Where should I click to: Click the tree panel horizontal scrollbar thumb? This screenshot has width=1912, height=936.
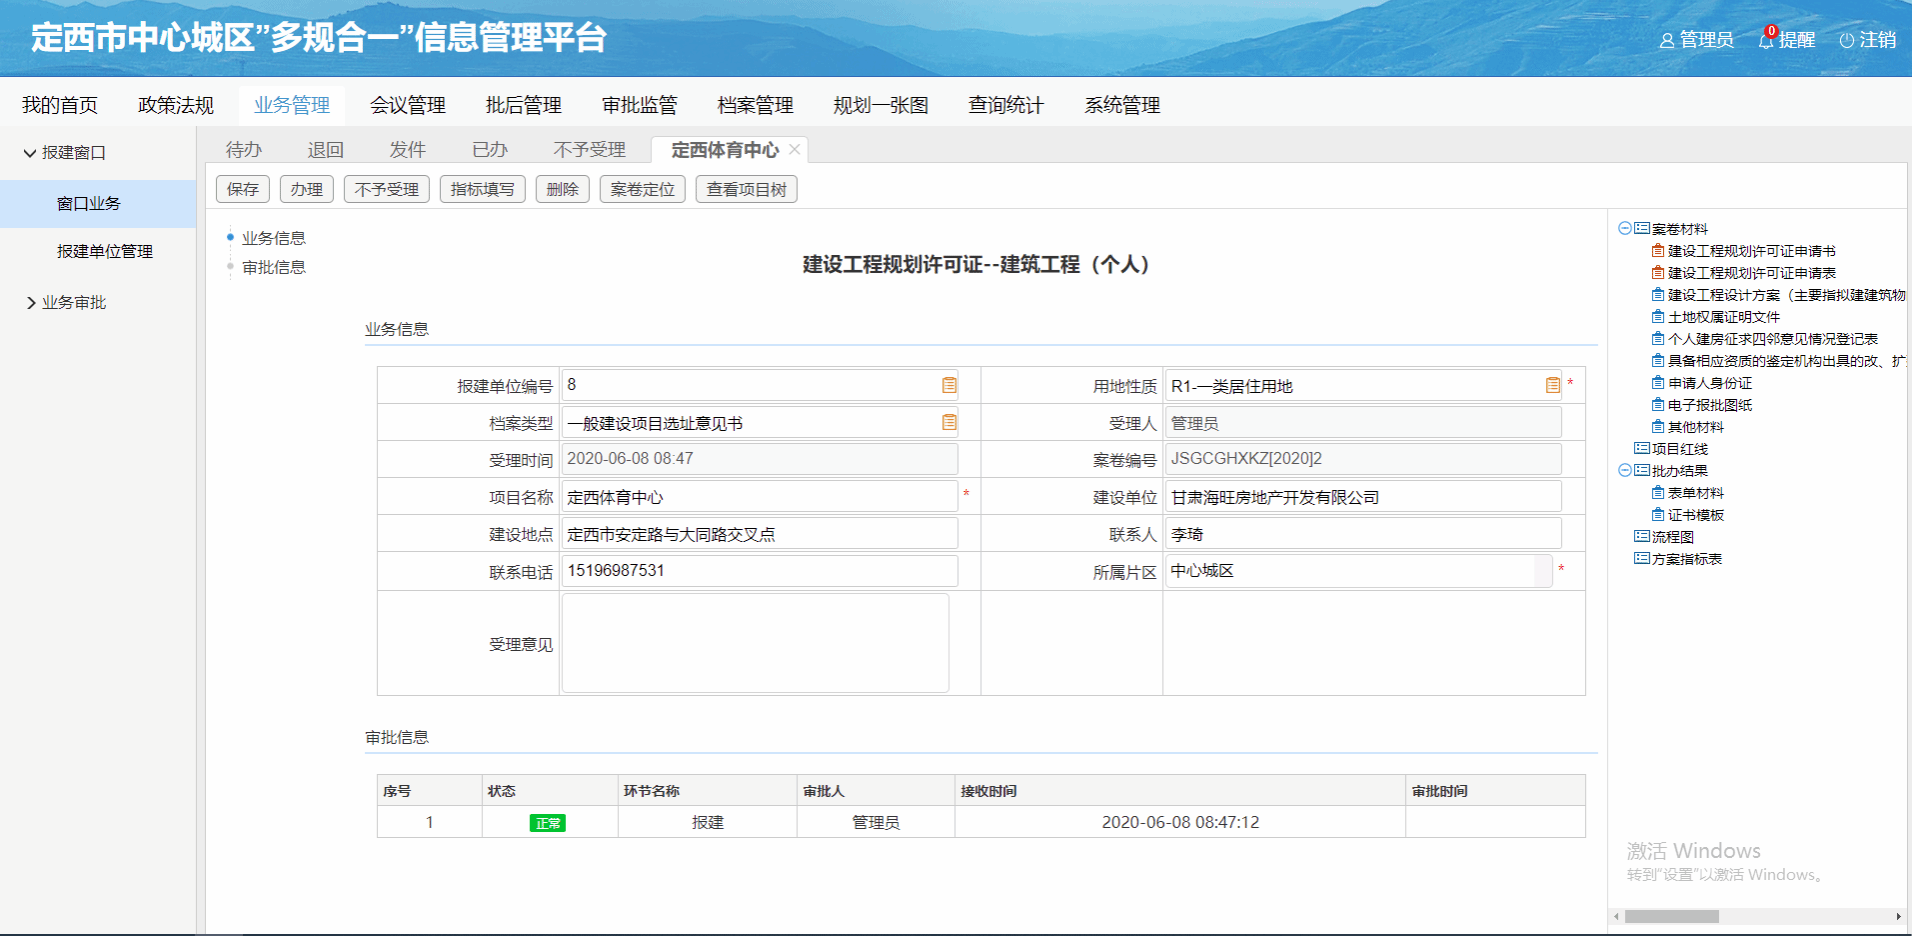pyautogui.click(x=1671, y=916)
